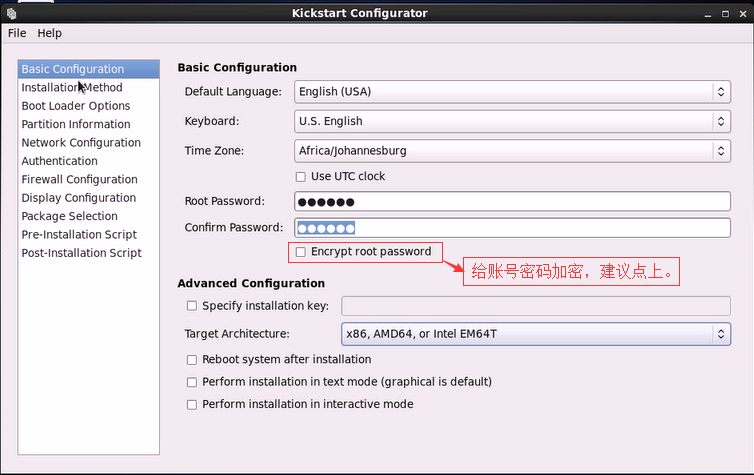Open the Time Zone dropdown
Viewport: 754px width, 475px height.
pos(512,151)
